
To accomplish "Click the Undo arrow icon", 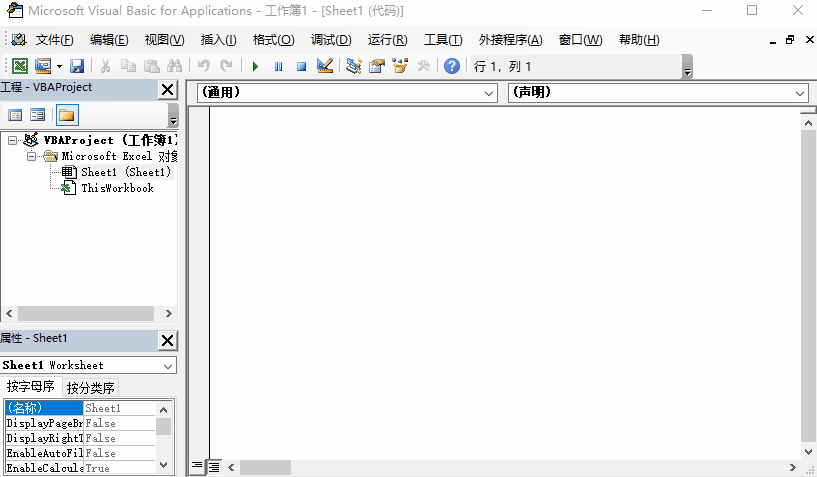I will click(x=204, y=66).
